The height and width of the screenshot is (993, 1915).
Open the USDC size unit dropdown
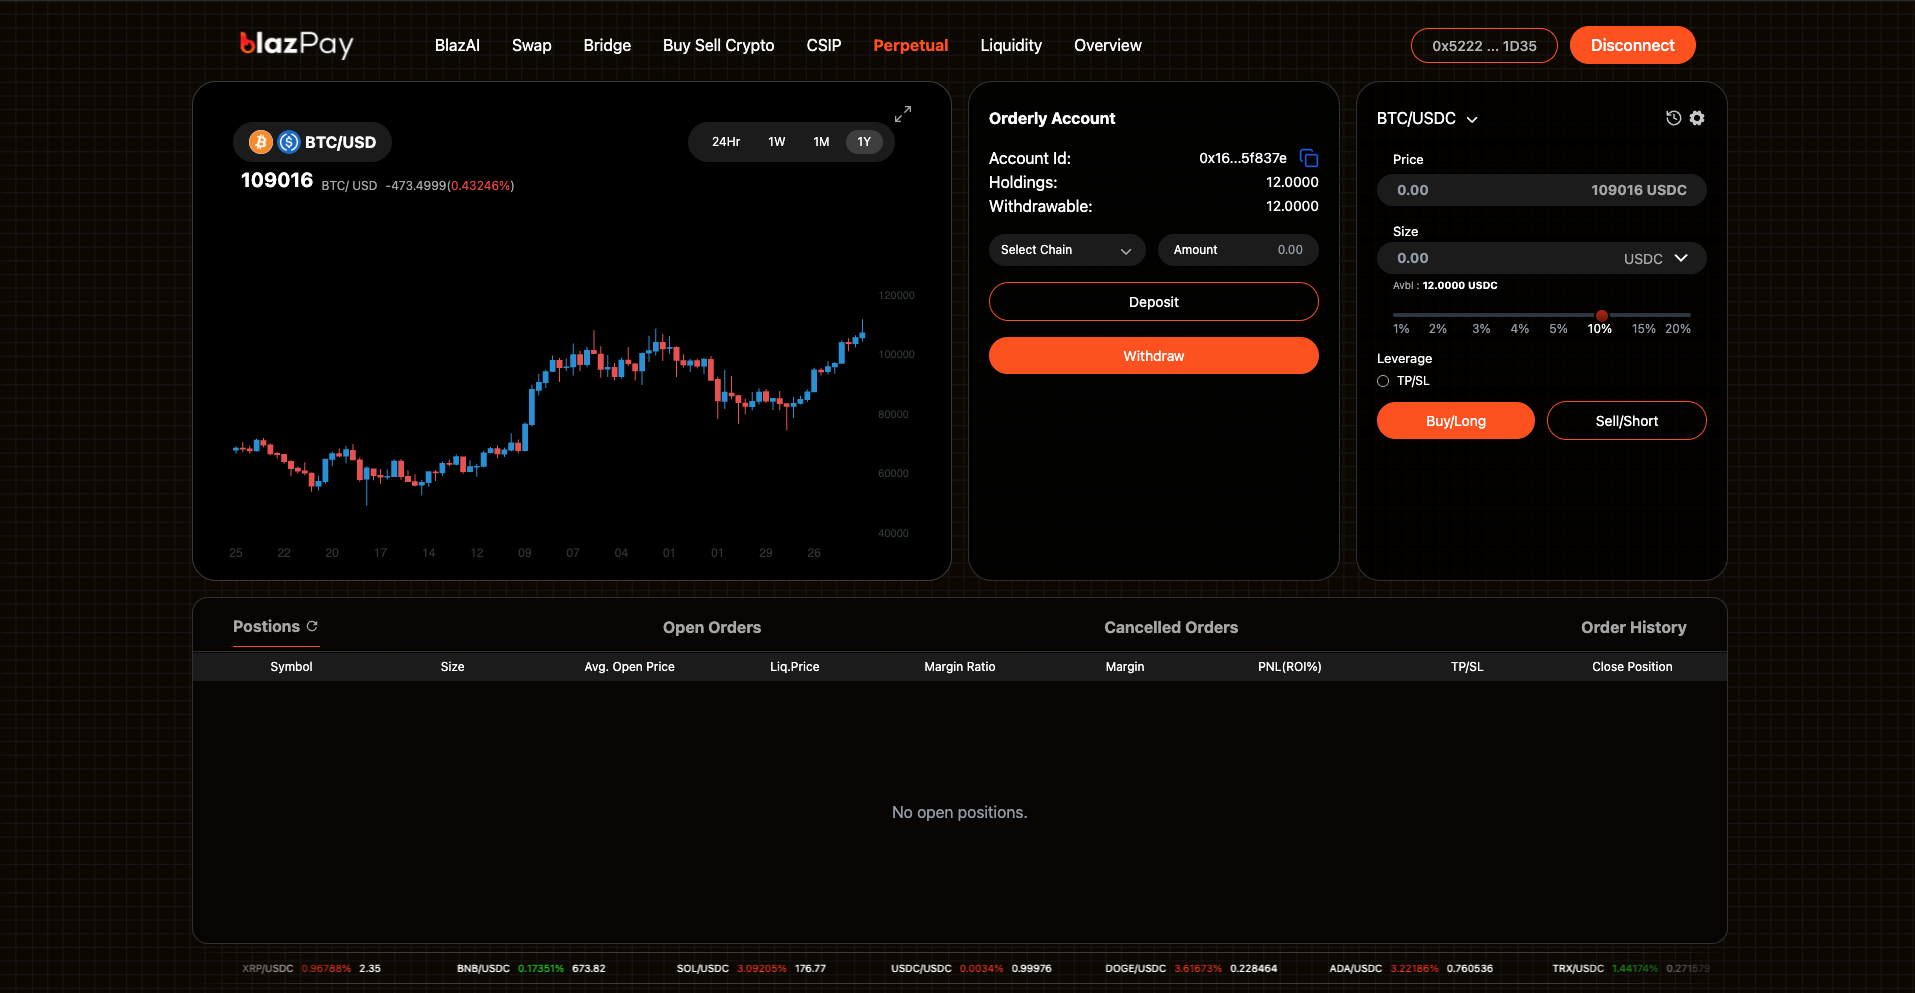click(x=1656, y=258)
